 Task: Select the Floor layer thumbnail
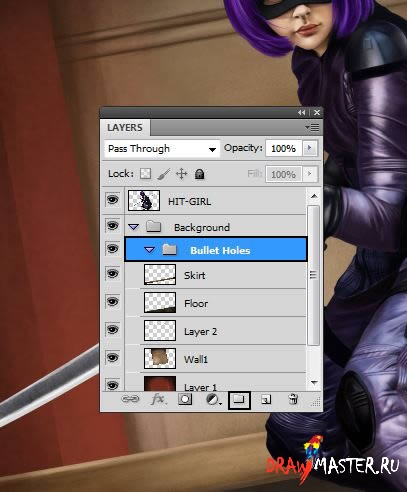tap(160, 302)
